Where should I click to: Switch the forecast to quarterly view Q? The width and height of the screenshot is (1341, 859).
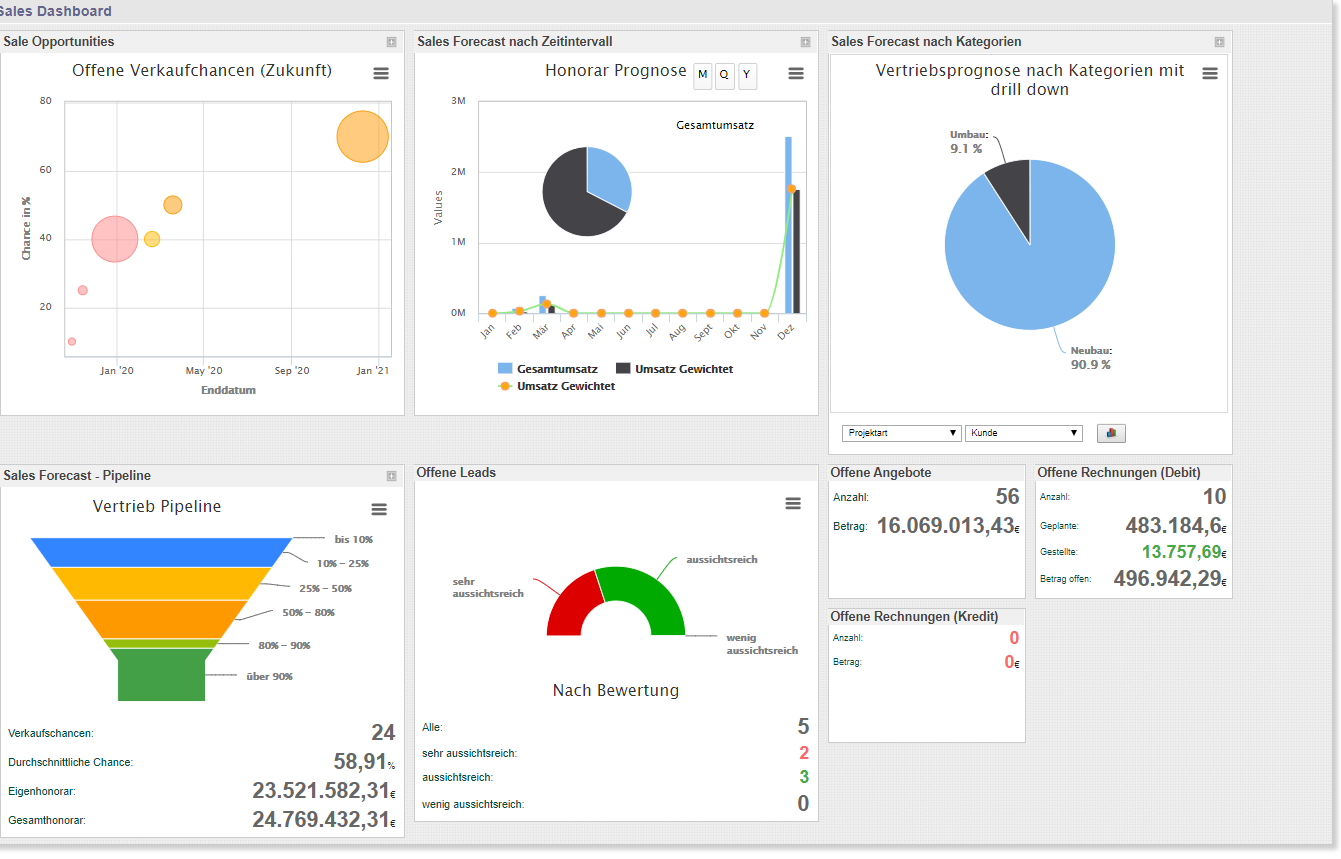coord(724,76)
